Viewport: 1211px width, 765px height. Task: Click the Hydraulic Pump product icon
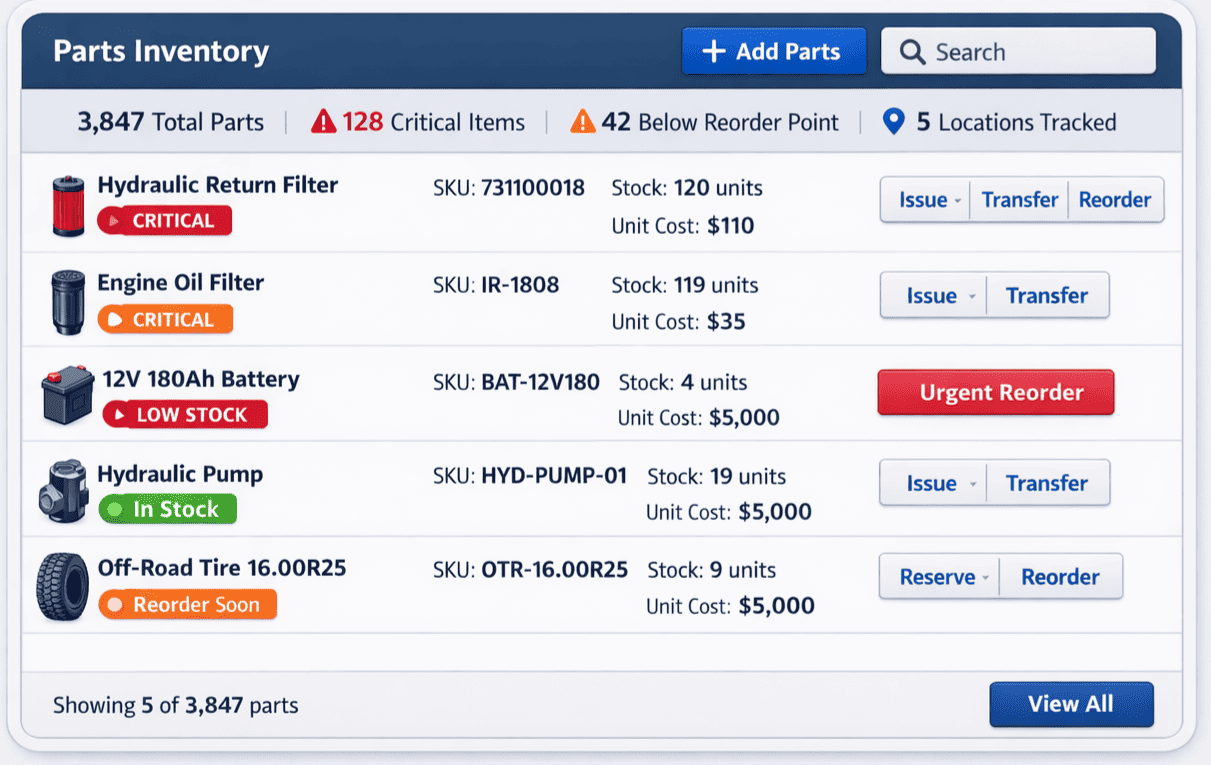(64, 491)
